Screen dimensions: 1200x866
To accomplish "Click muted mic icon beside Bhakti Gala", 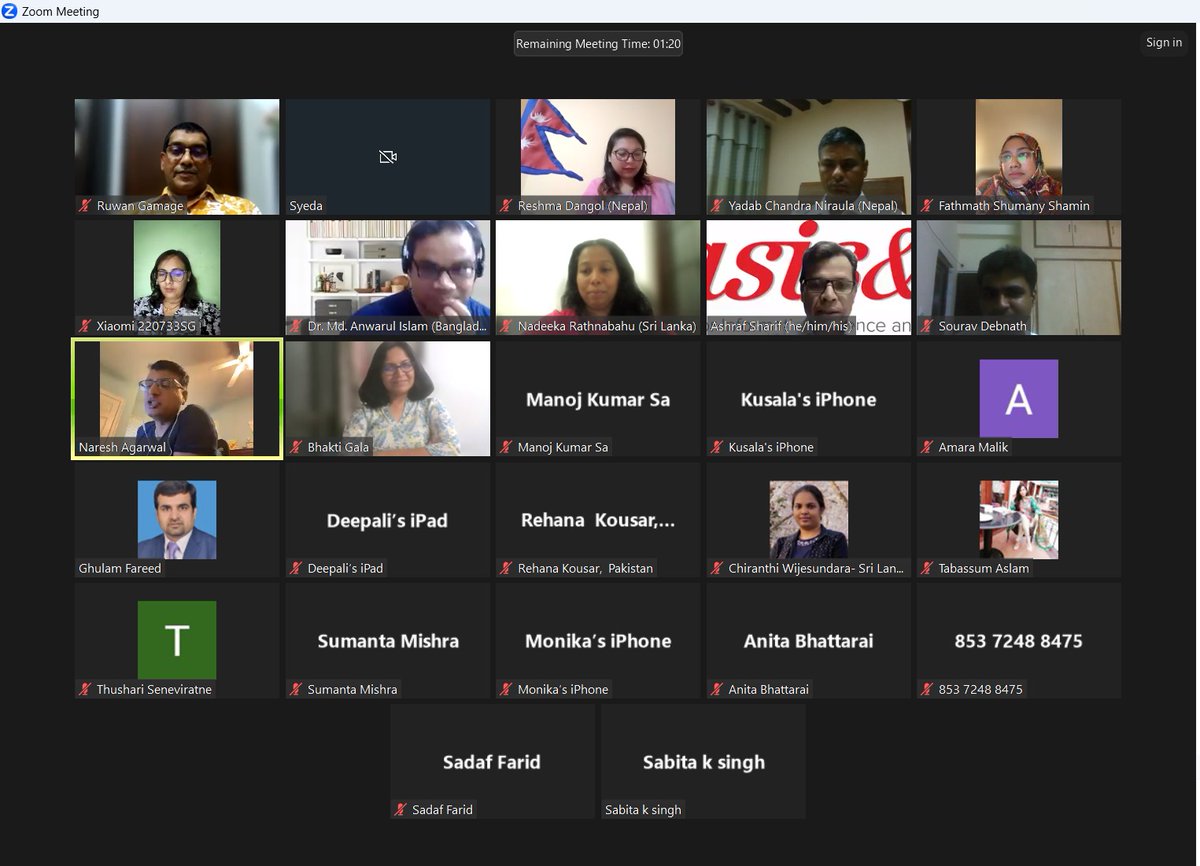I will click(297, 447).
